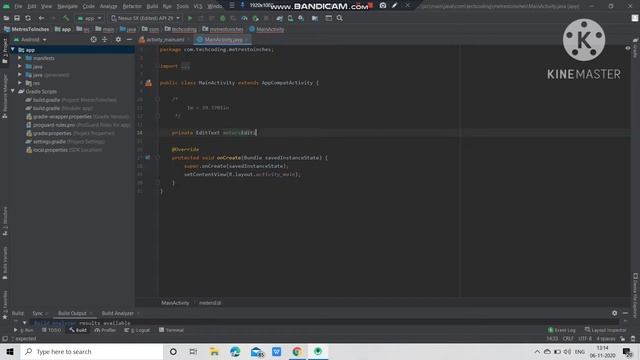Collapse the app module tree node
Image resolution: width=640 pixels, height=360 pixels.
coord(13,50)
